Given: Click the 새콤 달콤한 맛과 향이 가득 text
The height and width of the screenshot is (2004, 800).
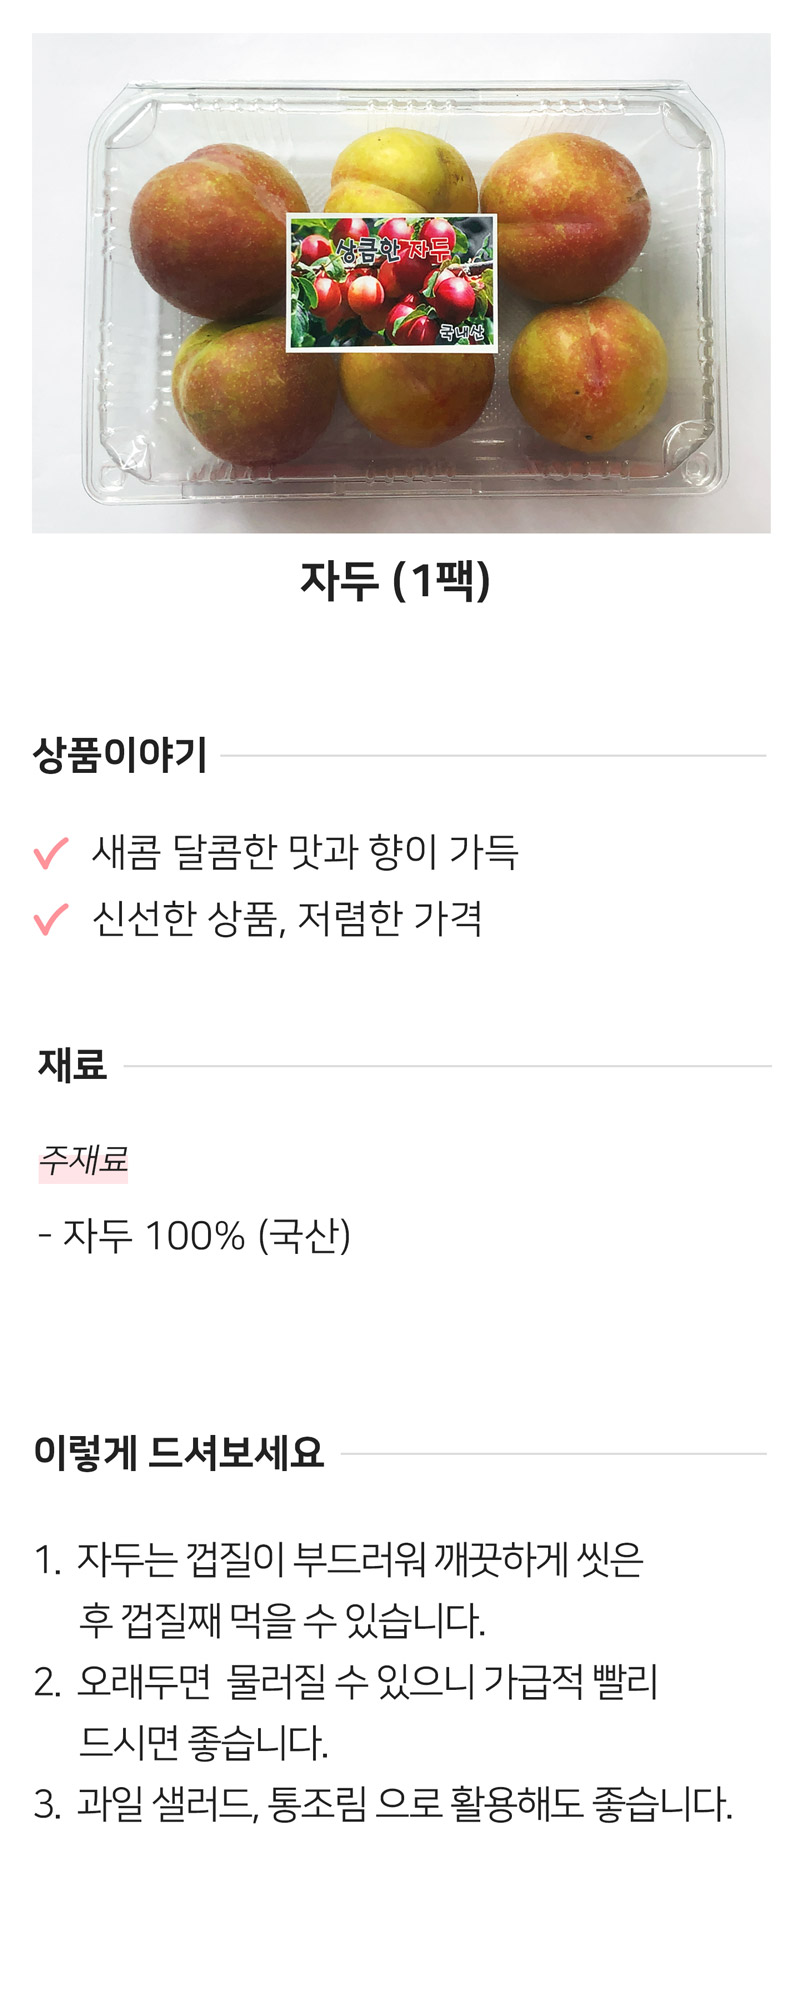Looking at the screenshot, I should point(305,852).
